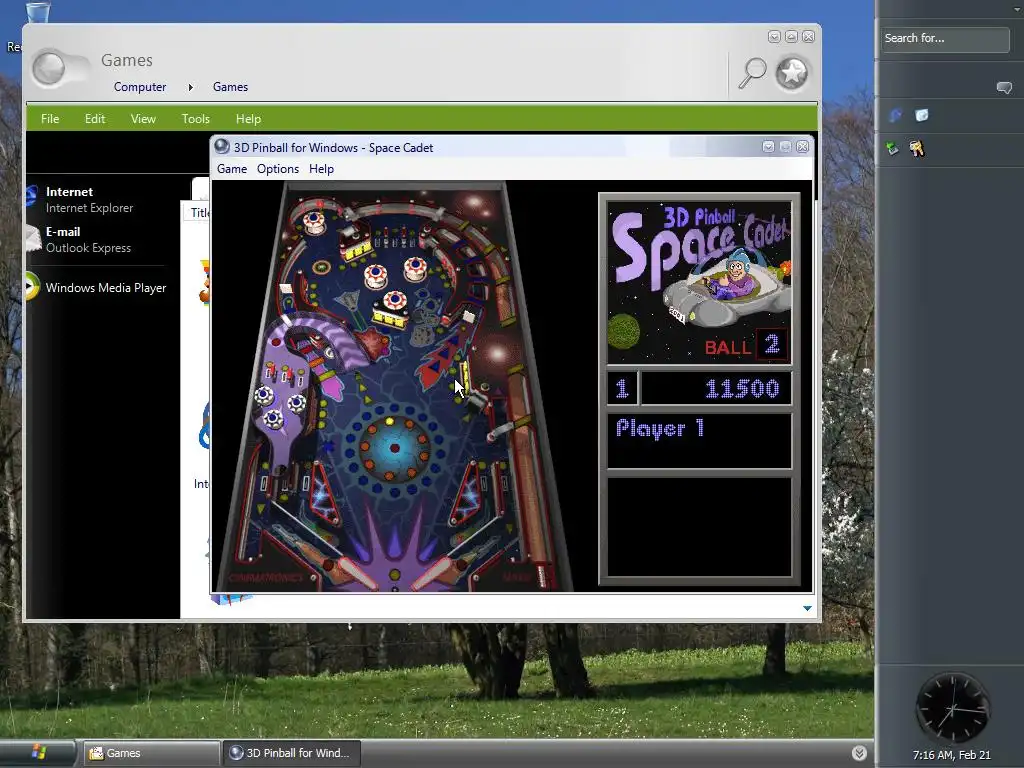Viewport: 1024px width, 768px height.
Task: Open the Options menu in 3D Pinball
Action: 278,168
